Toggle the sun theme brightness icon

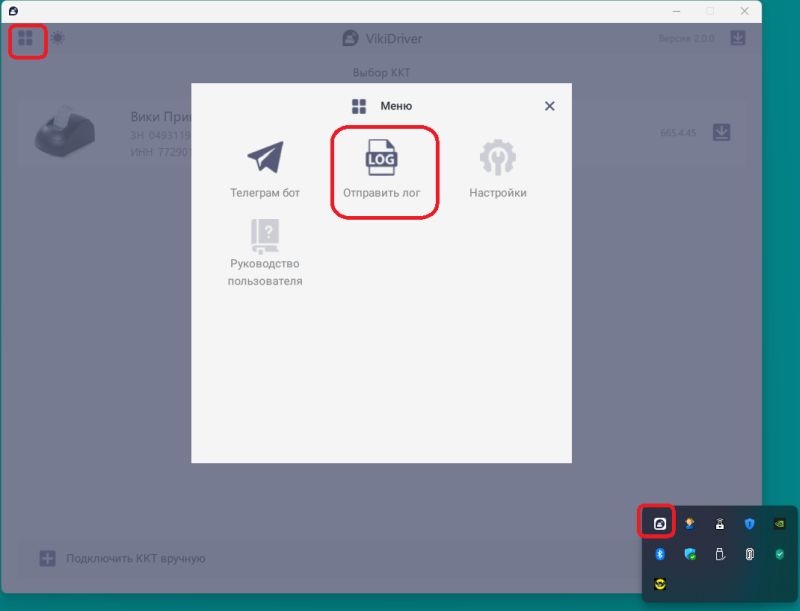pyautogui.click(x=58, y=39)
